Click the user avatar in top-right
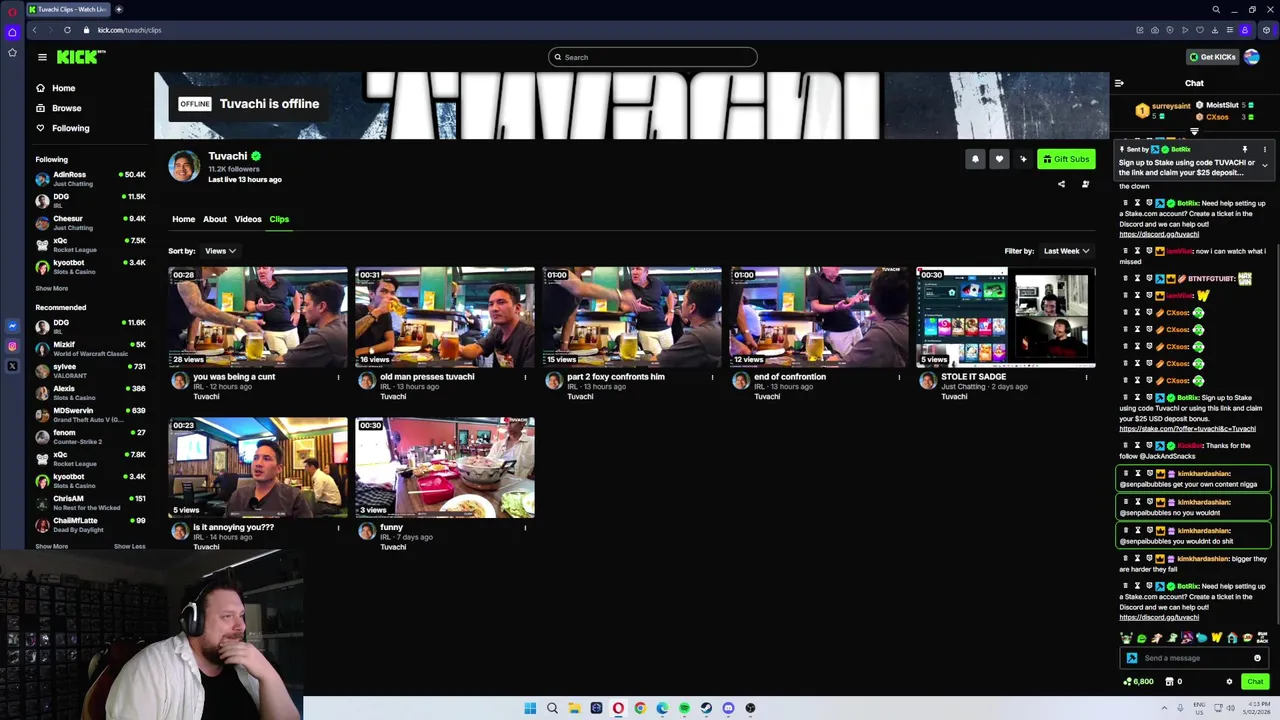This screenshot has width=1280, height=720. 1252,57
